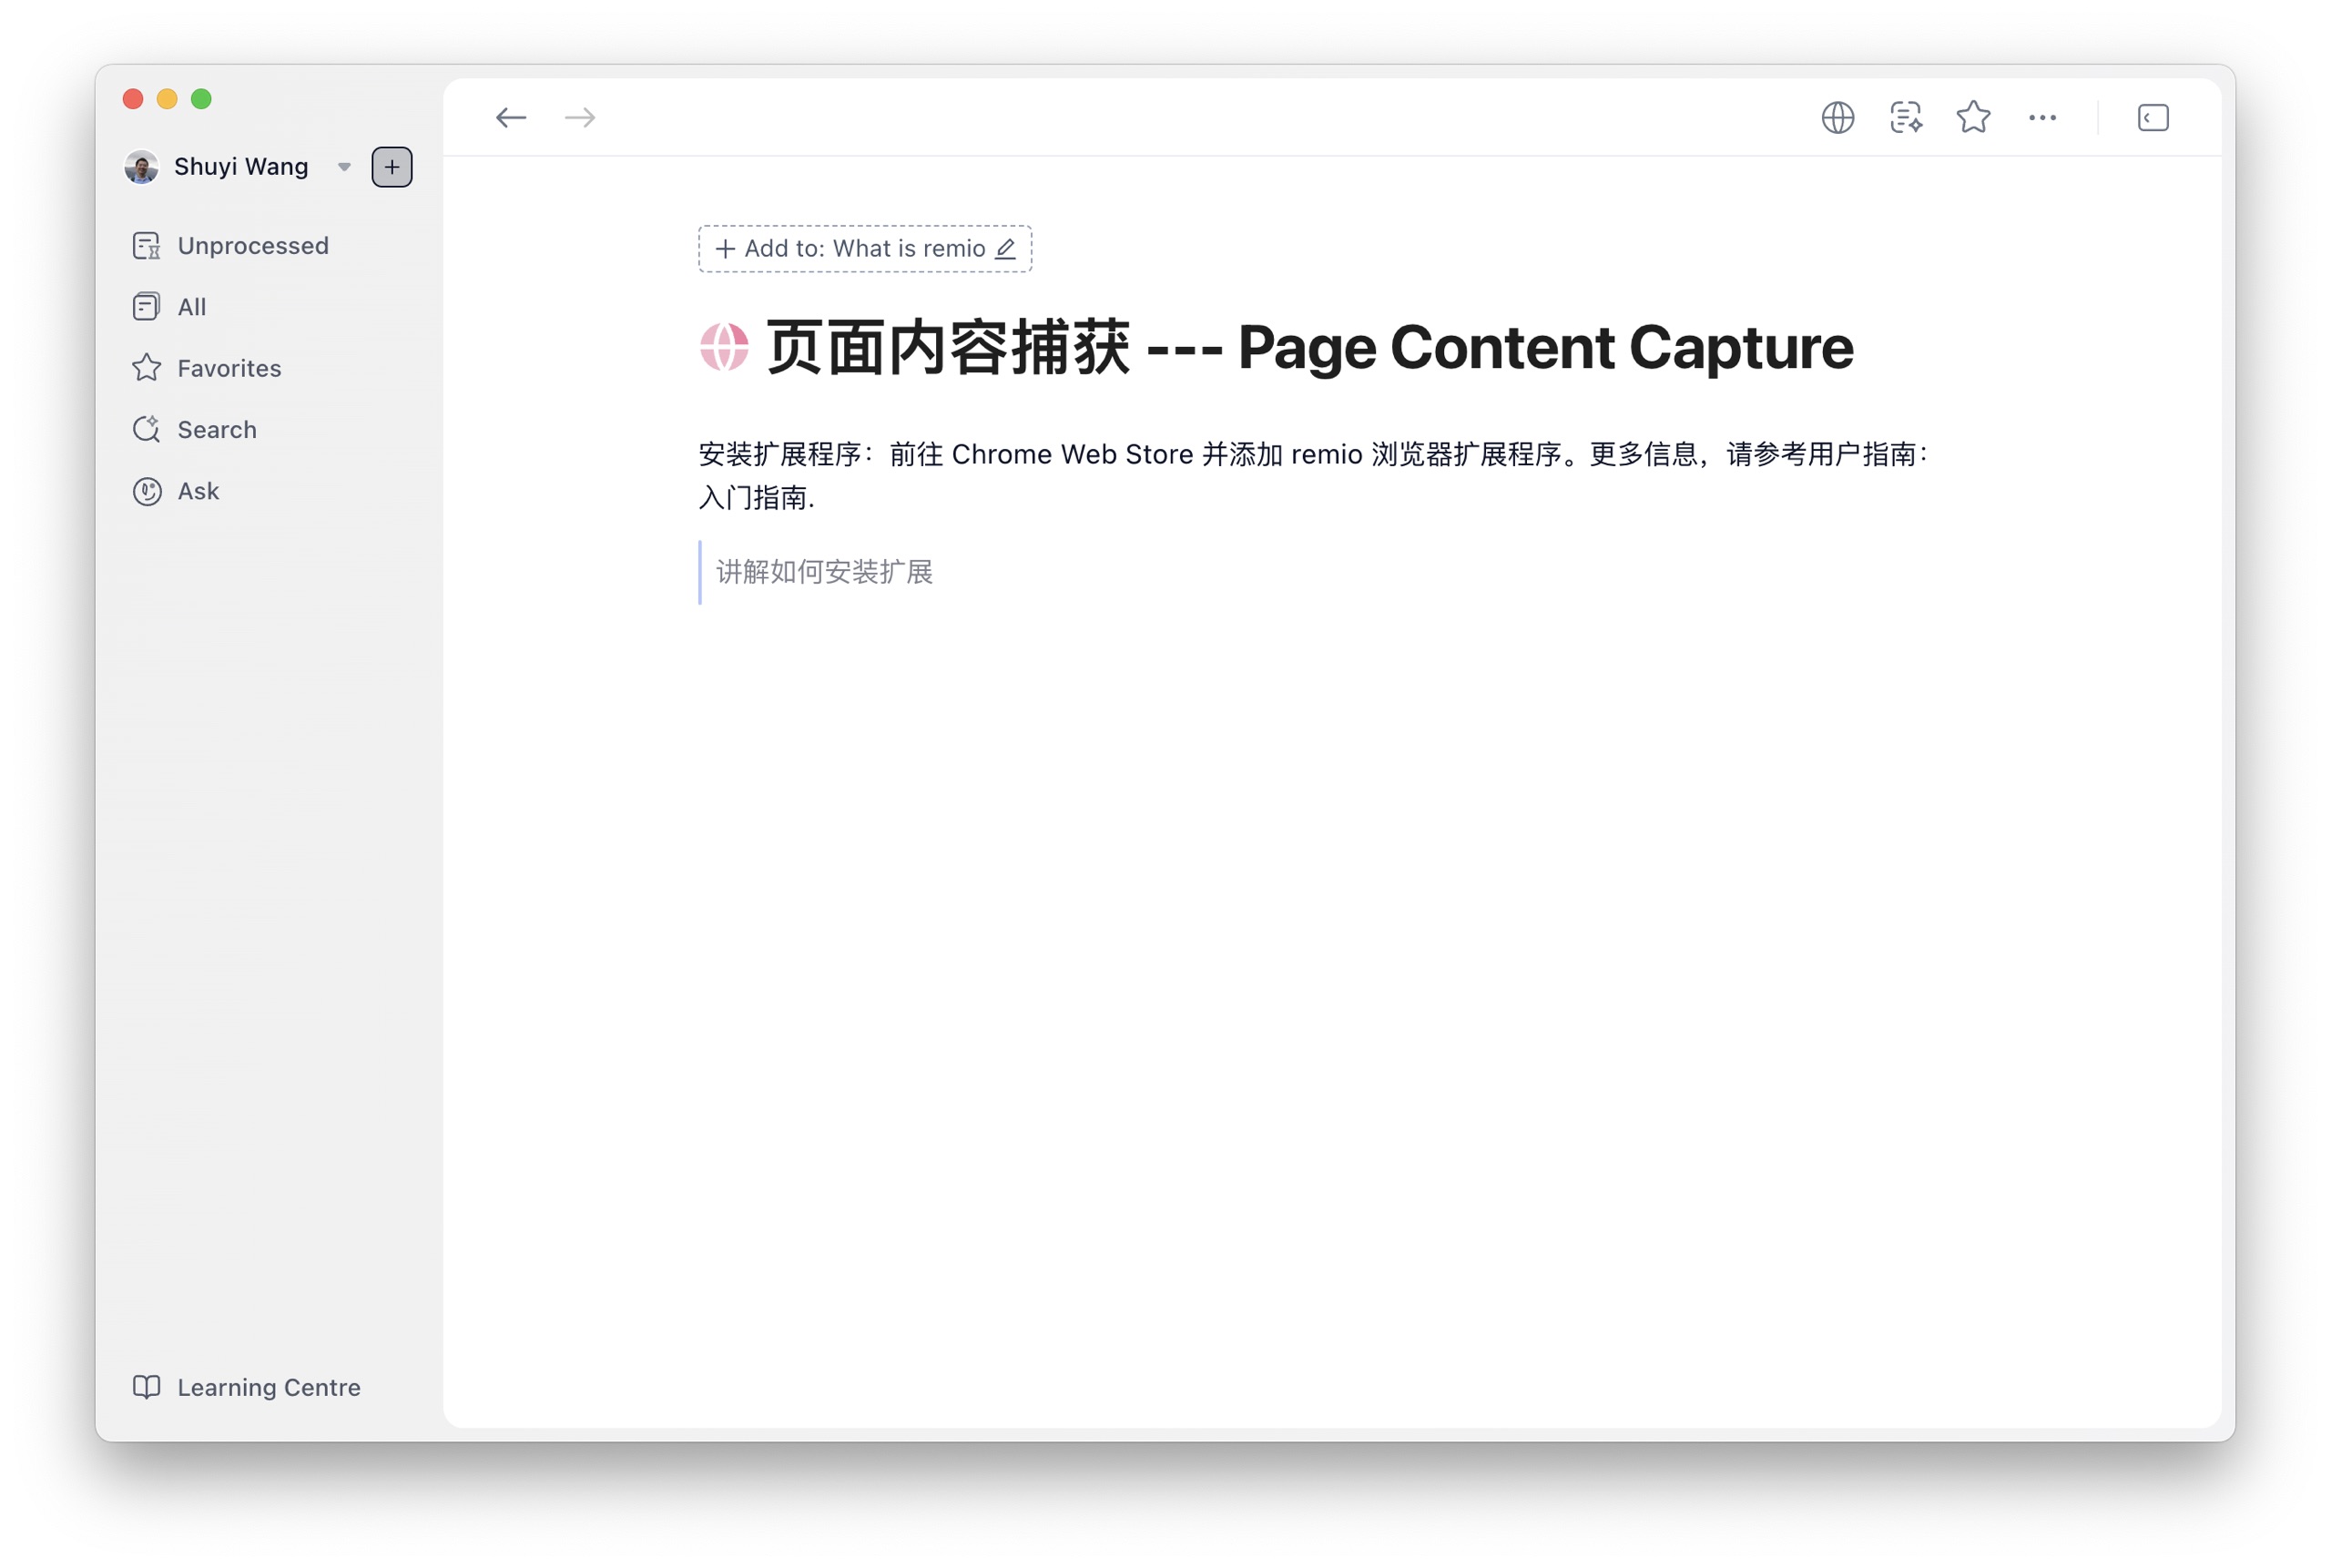Click the paragraph mentioning Chrome Web Store
The height and width of the screenshot is (1568, 2331).
coord(1313,476)
